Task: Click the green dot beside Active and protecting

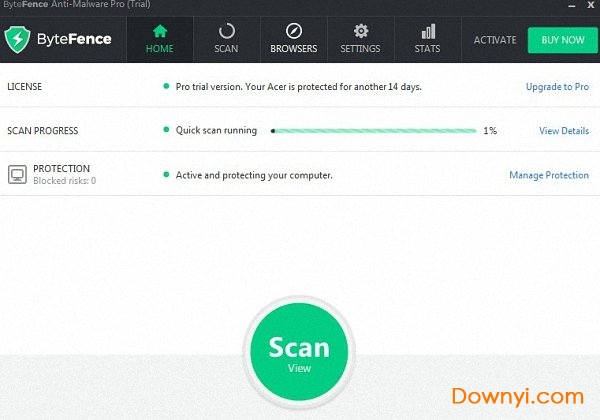Action: click(166, 174)
